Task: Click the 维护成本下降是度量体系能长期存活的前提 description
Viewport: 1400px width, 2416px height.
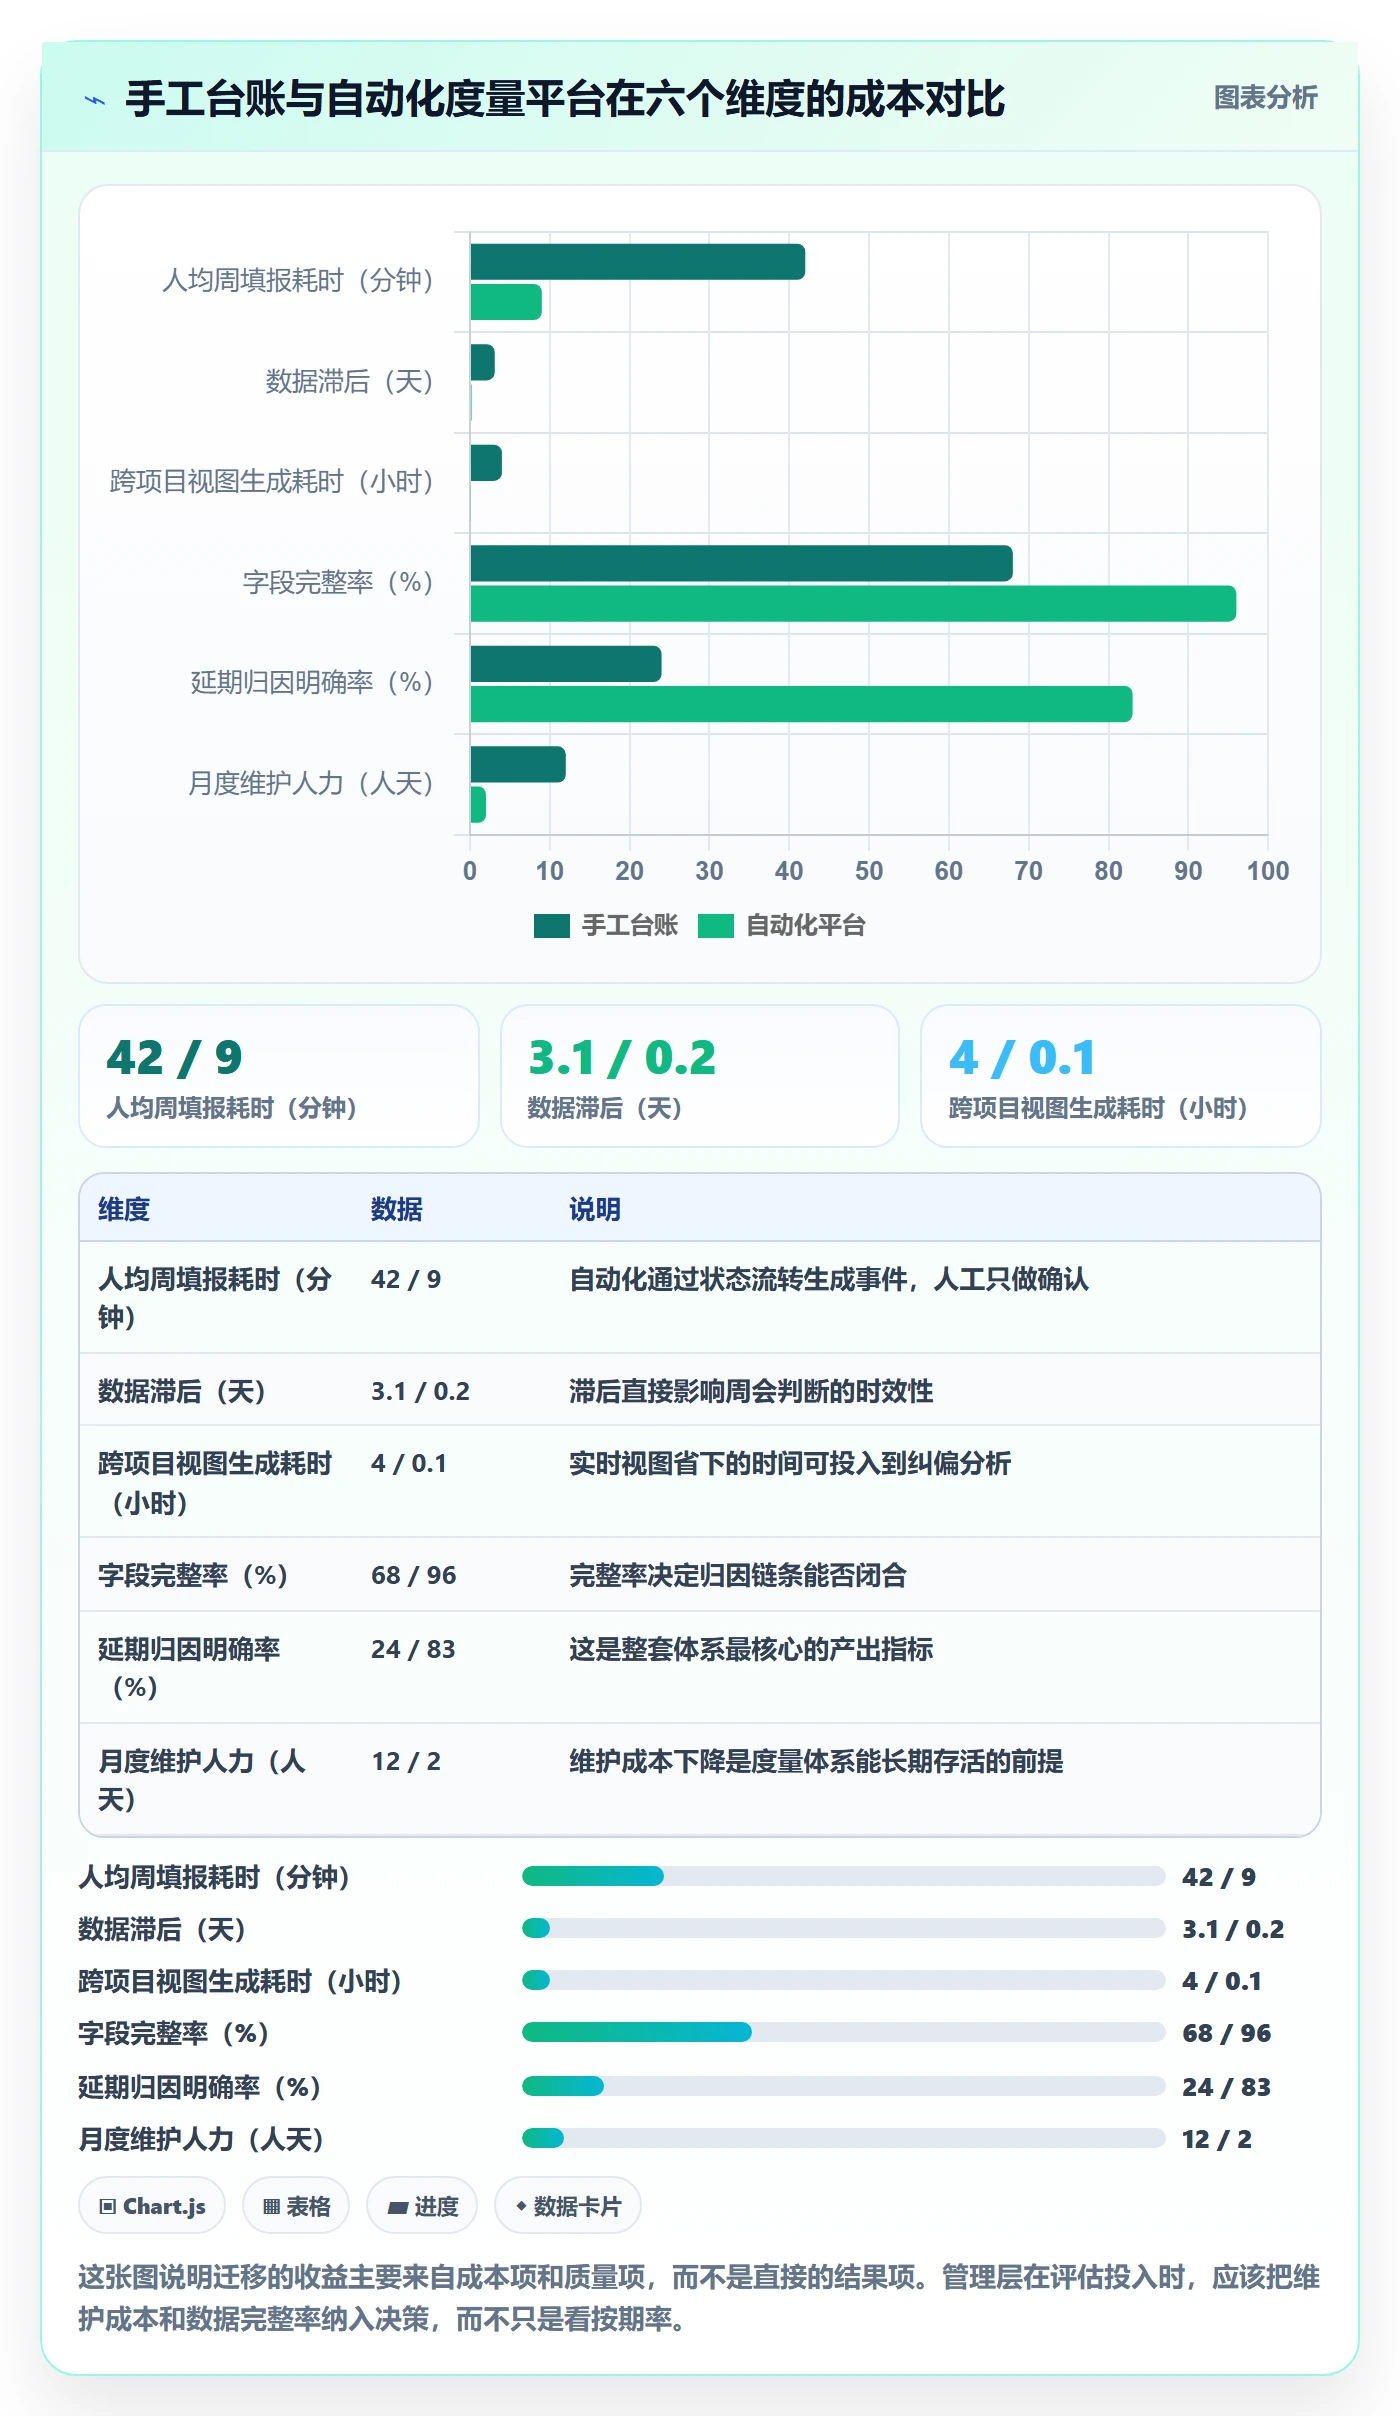Action: [816, 1761]
